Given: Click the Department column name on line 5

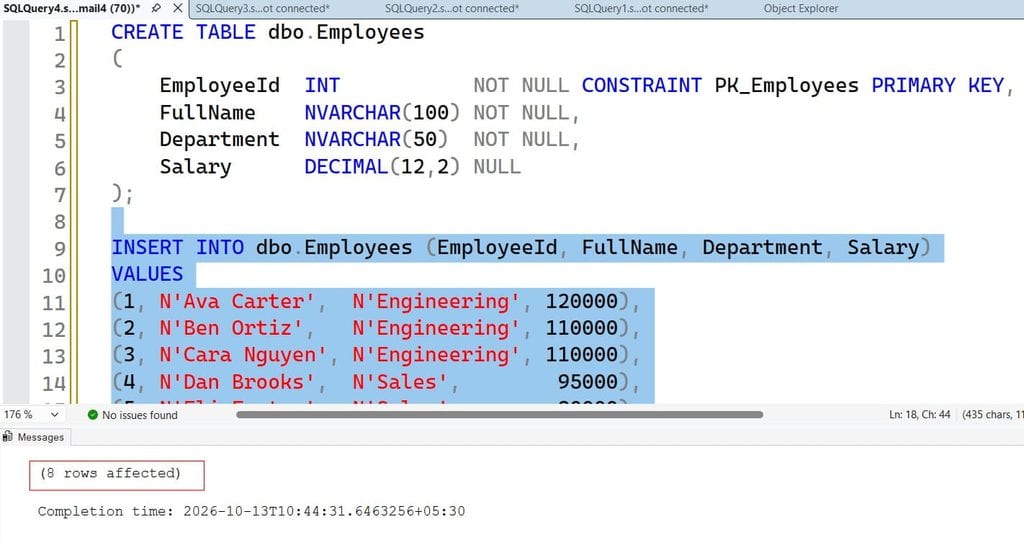Looking at the screenshot, I should [219, 139].
